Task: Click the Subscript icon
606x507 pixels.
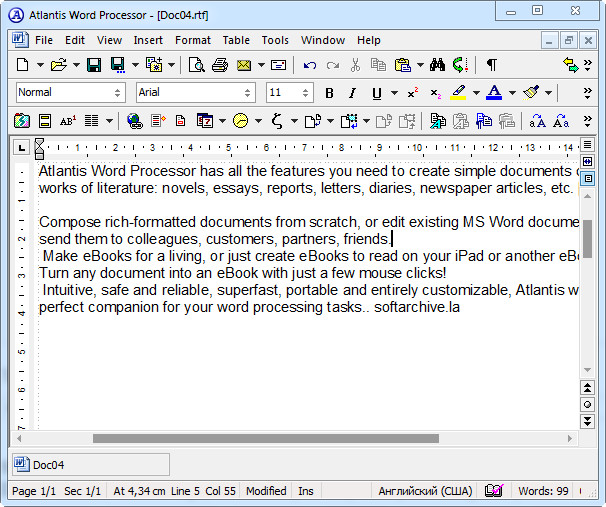Action: click(x=435, y=93)
